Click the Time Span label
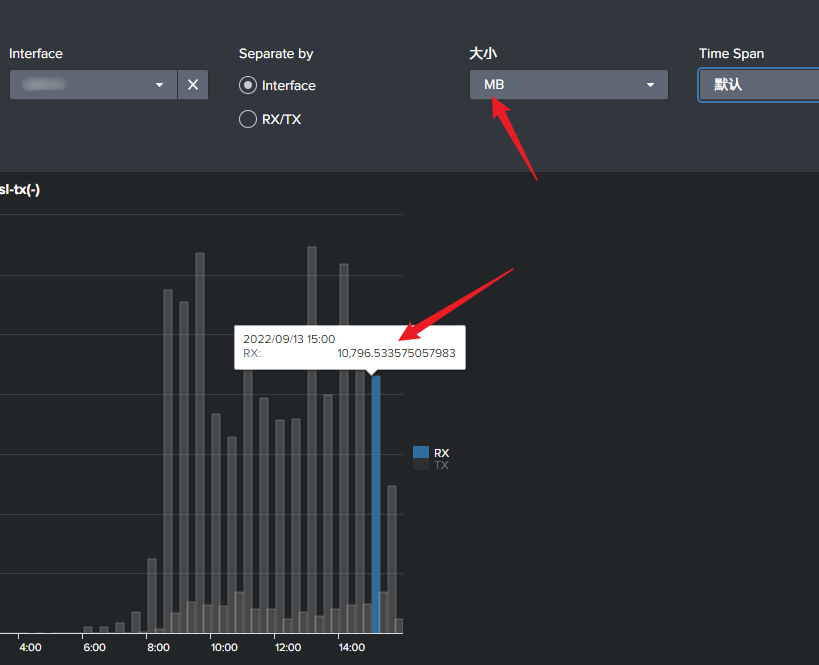The height and width of the screenshot is (665, 819). tap(731, 53)
